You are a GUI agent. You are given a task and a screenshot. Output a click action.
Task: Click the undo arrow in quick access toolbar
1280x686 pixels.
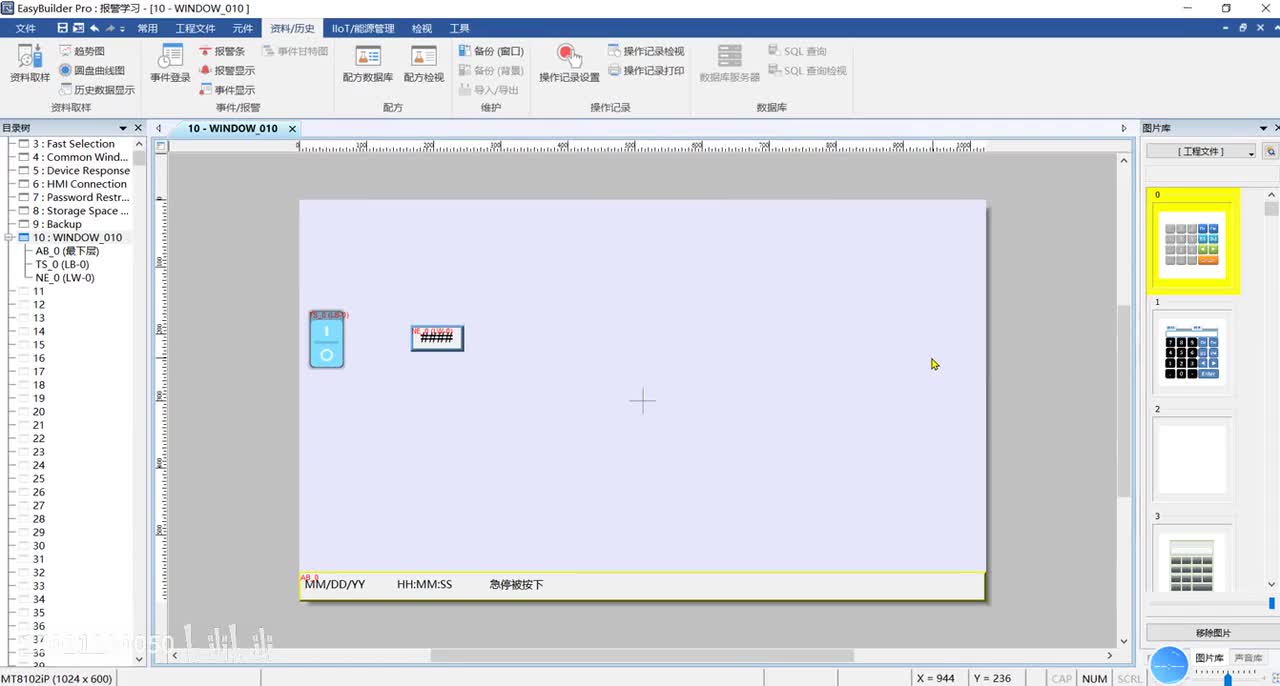point(95,28)
